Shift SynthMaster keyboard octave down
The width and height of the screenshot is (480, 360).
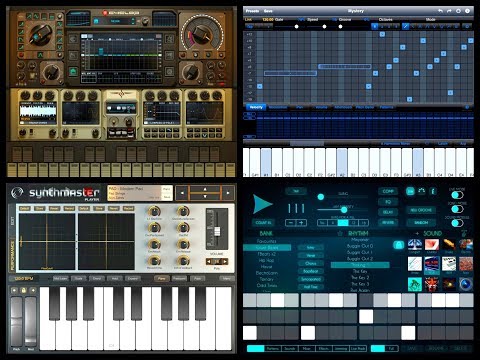point(14,290)
